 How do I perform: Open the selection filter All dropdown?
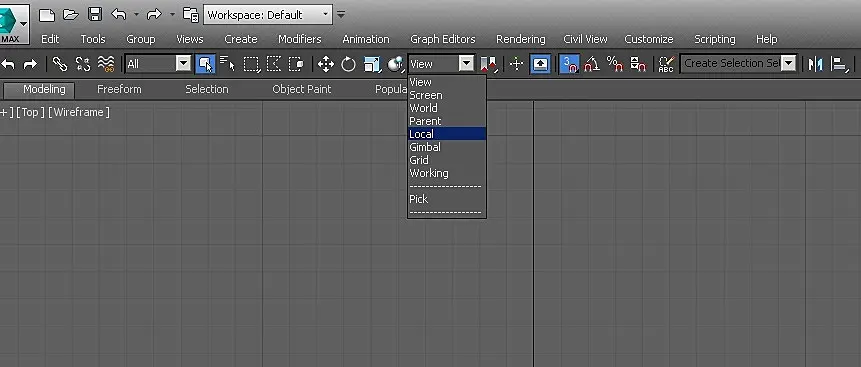[x=158, y=64]
